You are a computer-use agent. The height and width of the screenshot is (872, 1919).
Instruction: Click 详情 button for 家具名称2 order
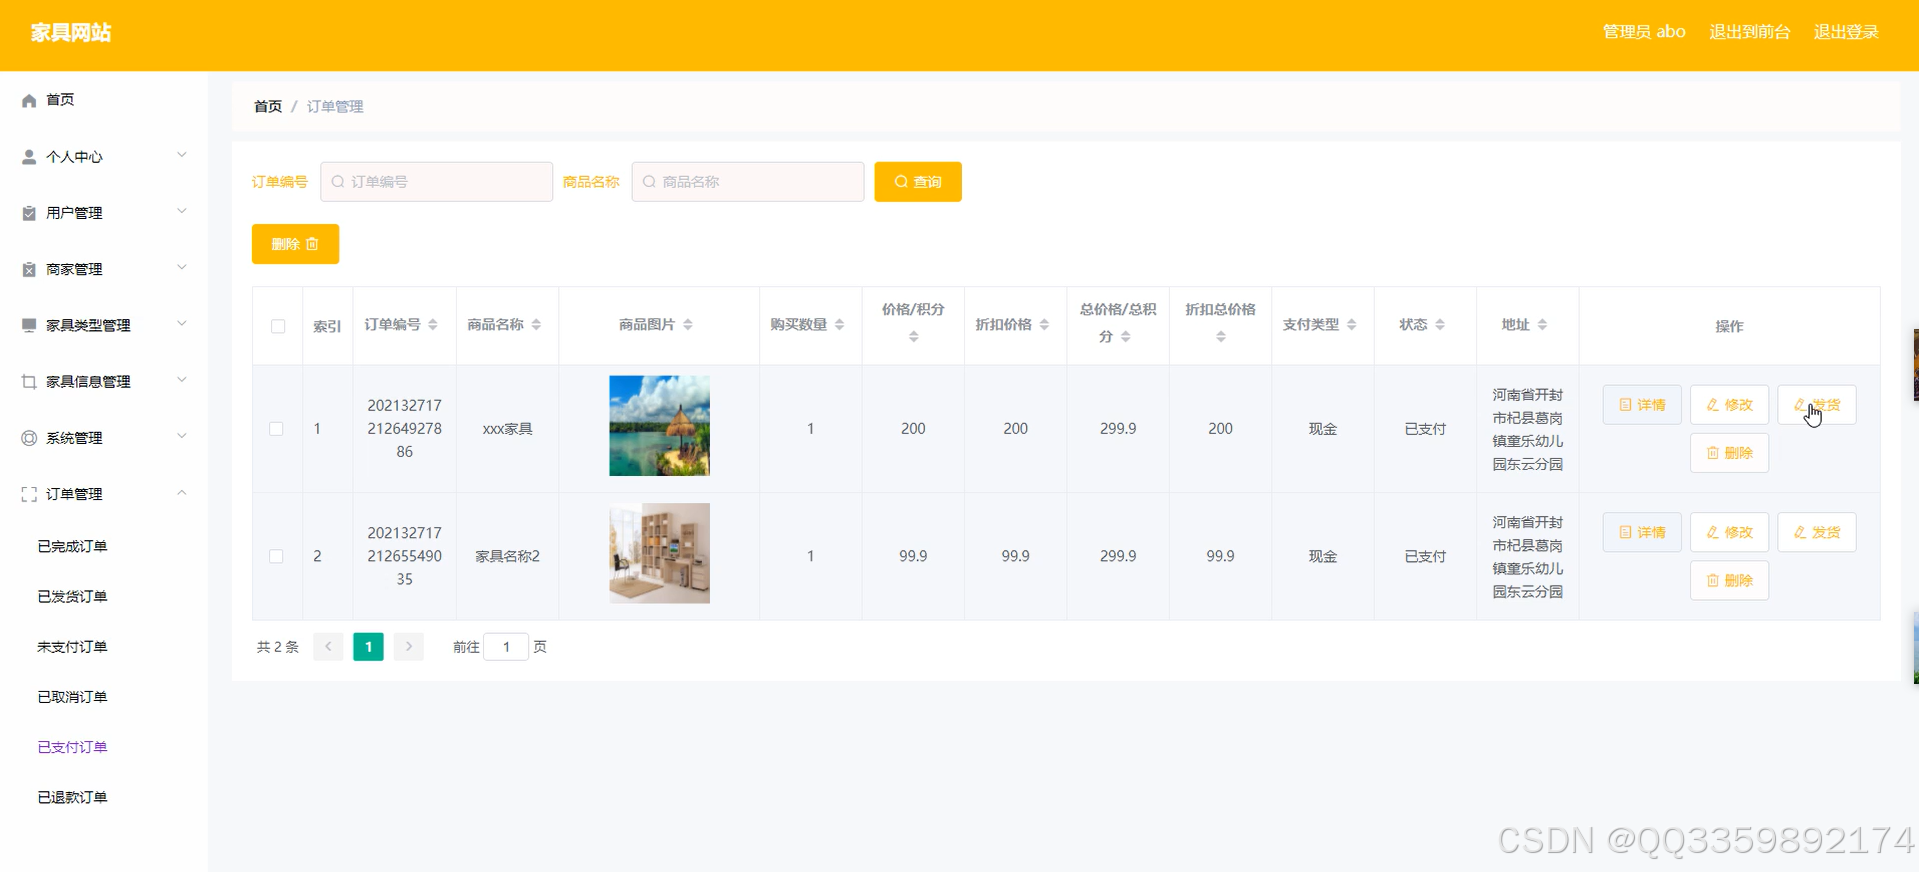(1642, 532)
